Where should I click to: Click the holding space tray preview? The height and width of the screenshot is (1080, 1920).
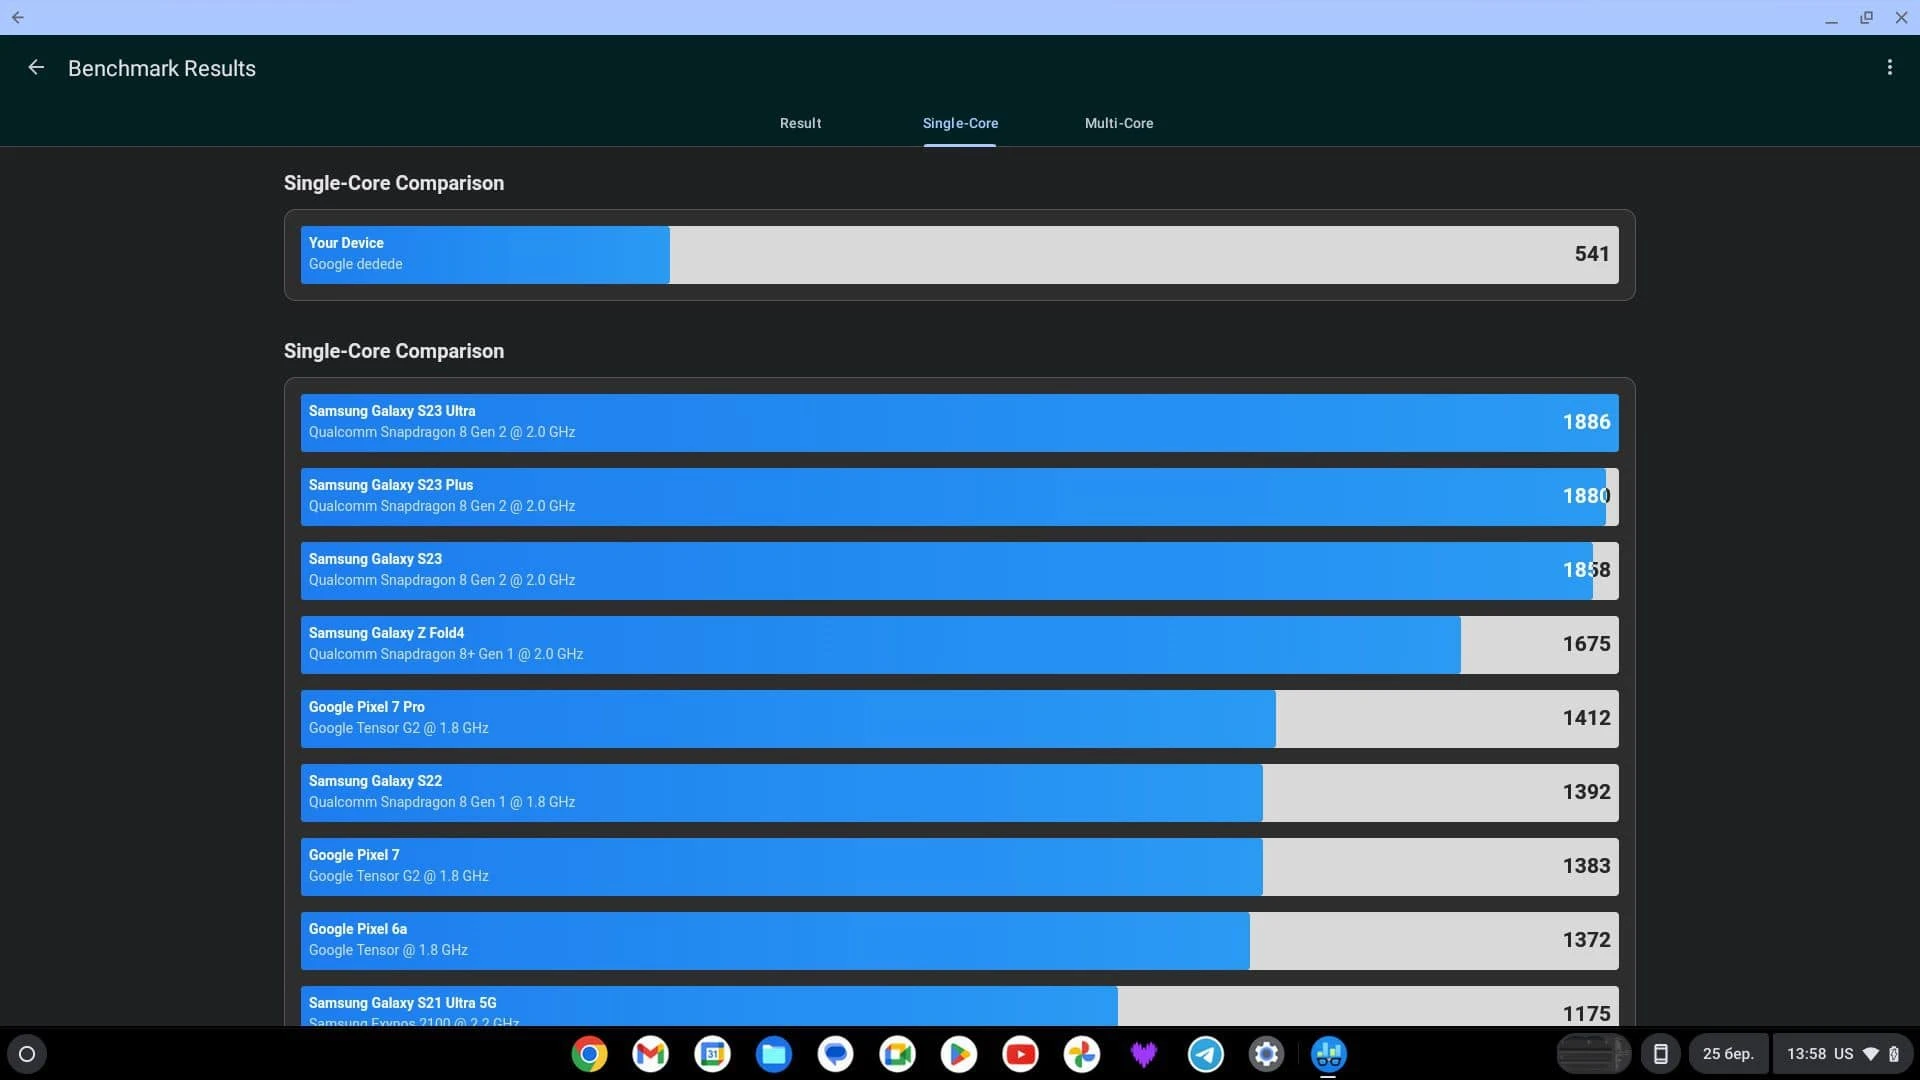[1594, 1054]
